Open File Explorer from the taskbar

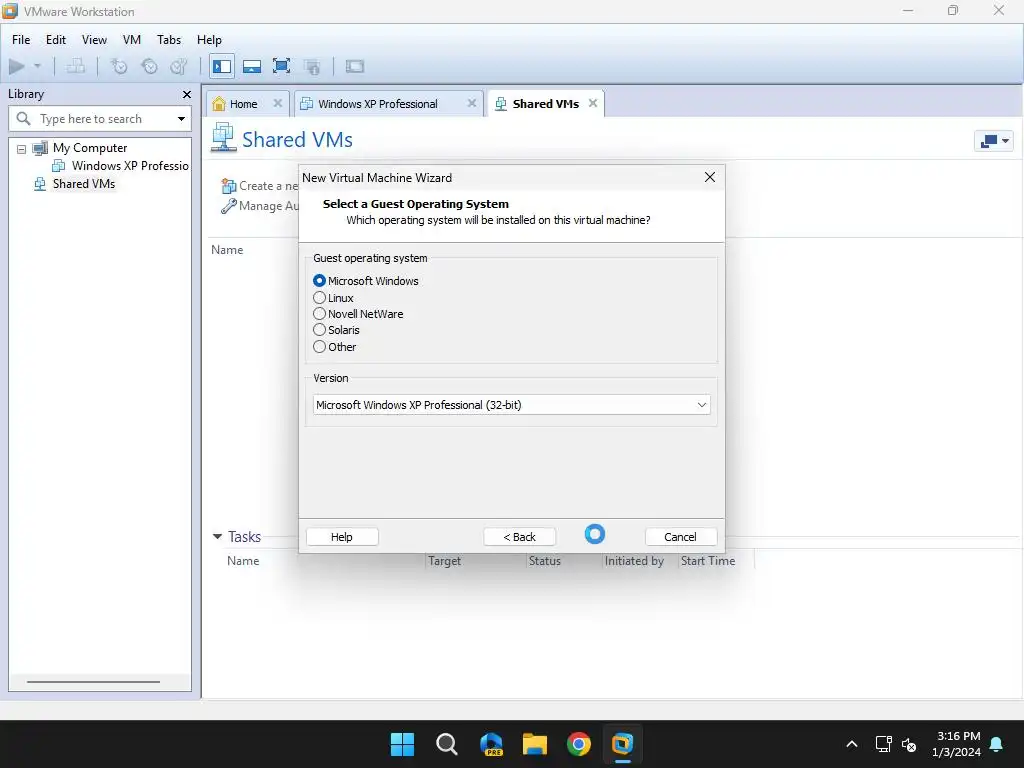click(x=535, y=744)
